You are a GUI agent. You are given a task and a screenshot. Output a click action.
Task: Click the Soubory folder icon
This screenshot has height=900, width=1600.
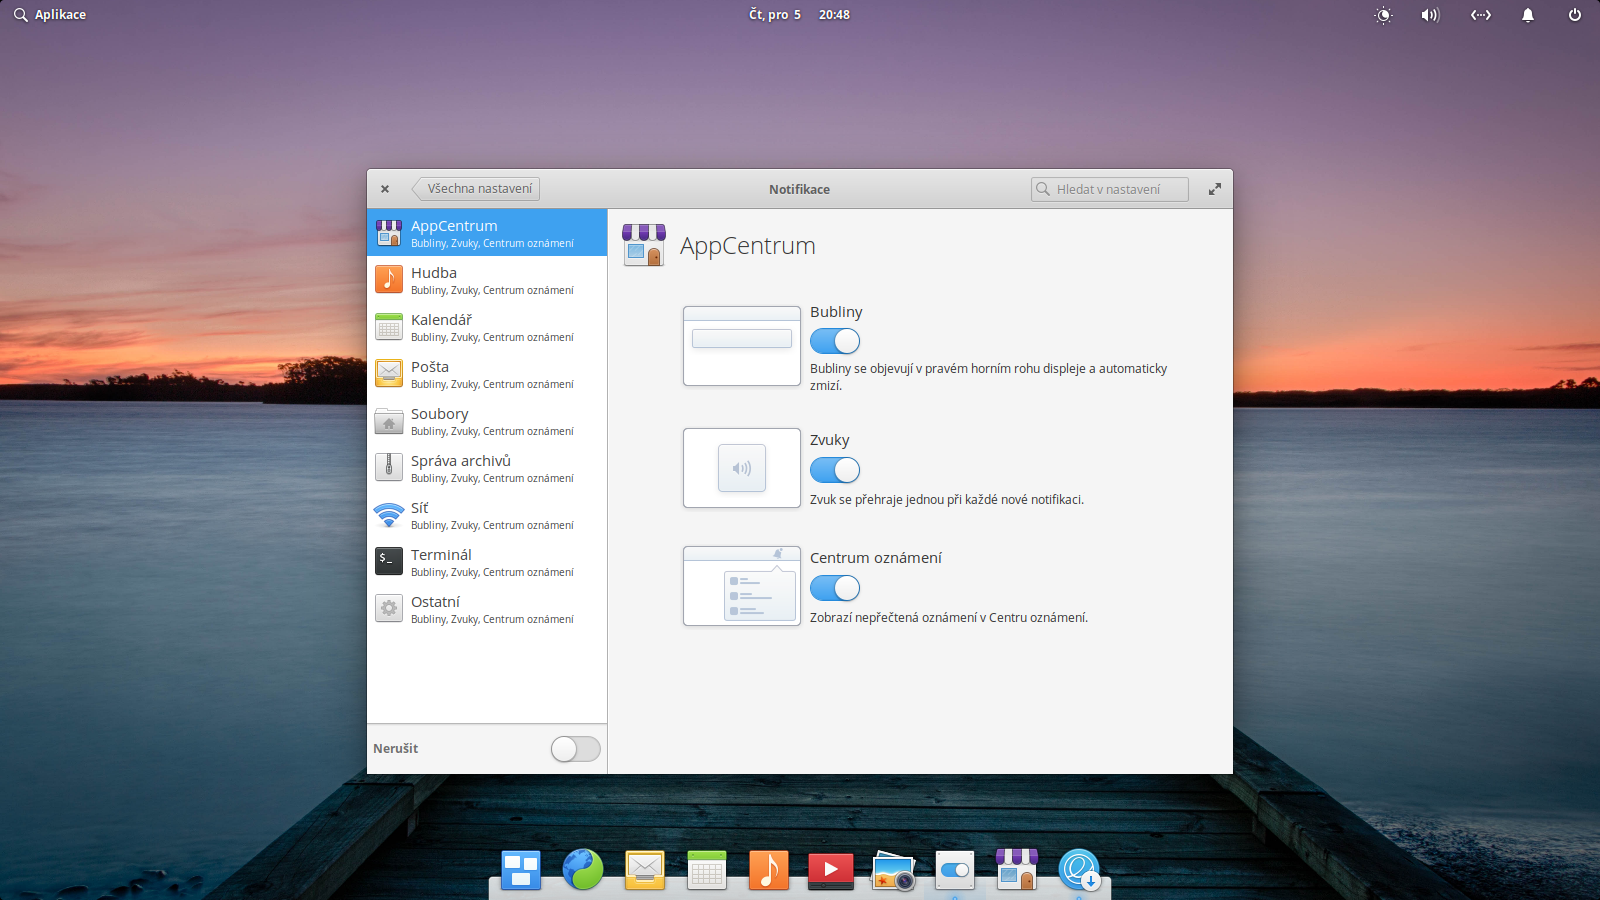[389, 421]
